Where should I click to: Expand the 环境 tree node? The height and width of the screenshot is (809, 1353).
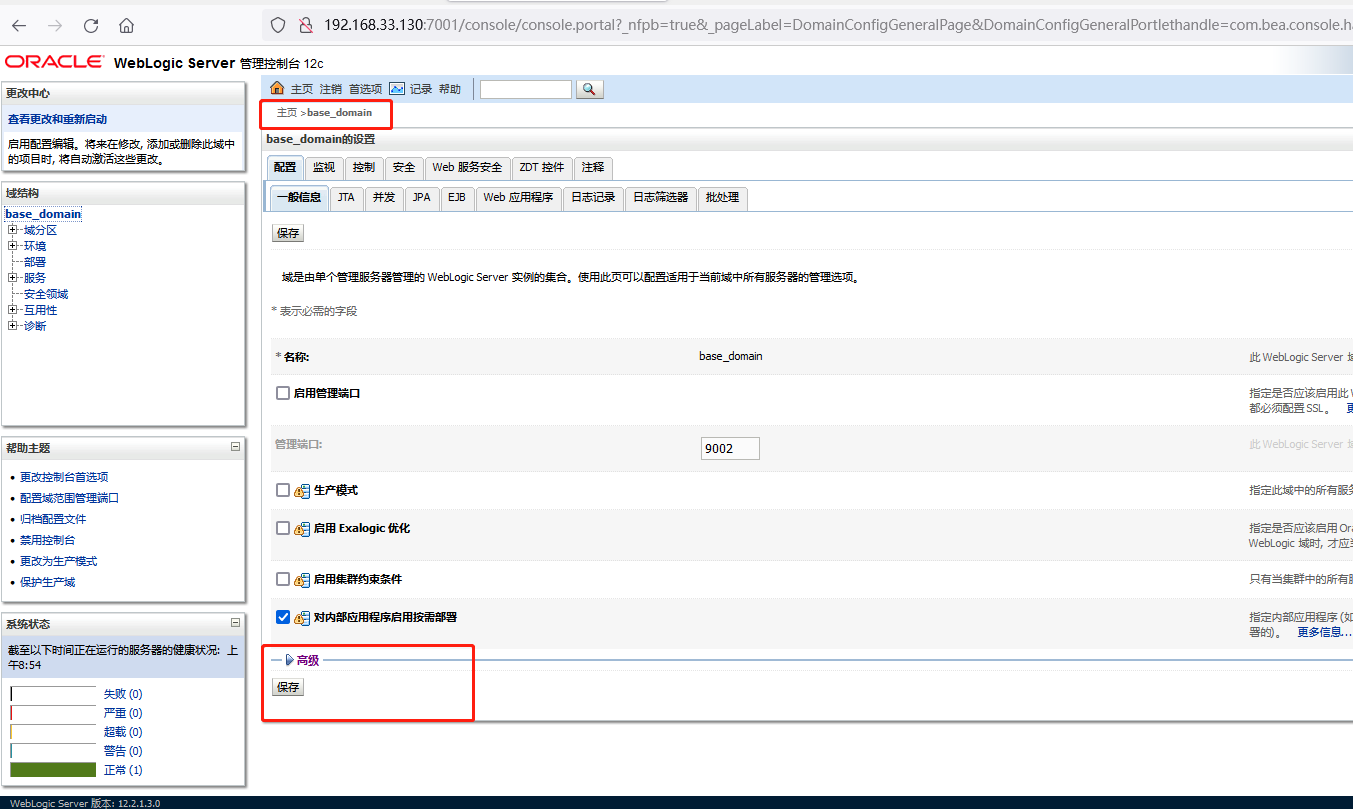coord(12,246)
